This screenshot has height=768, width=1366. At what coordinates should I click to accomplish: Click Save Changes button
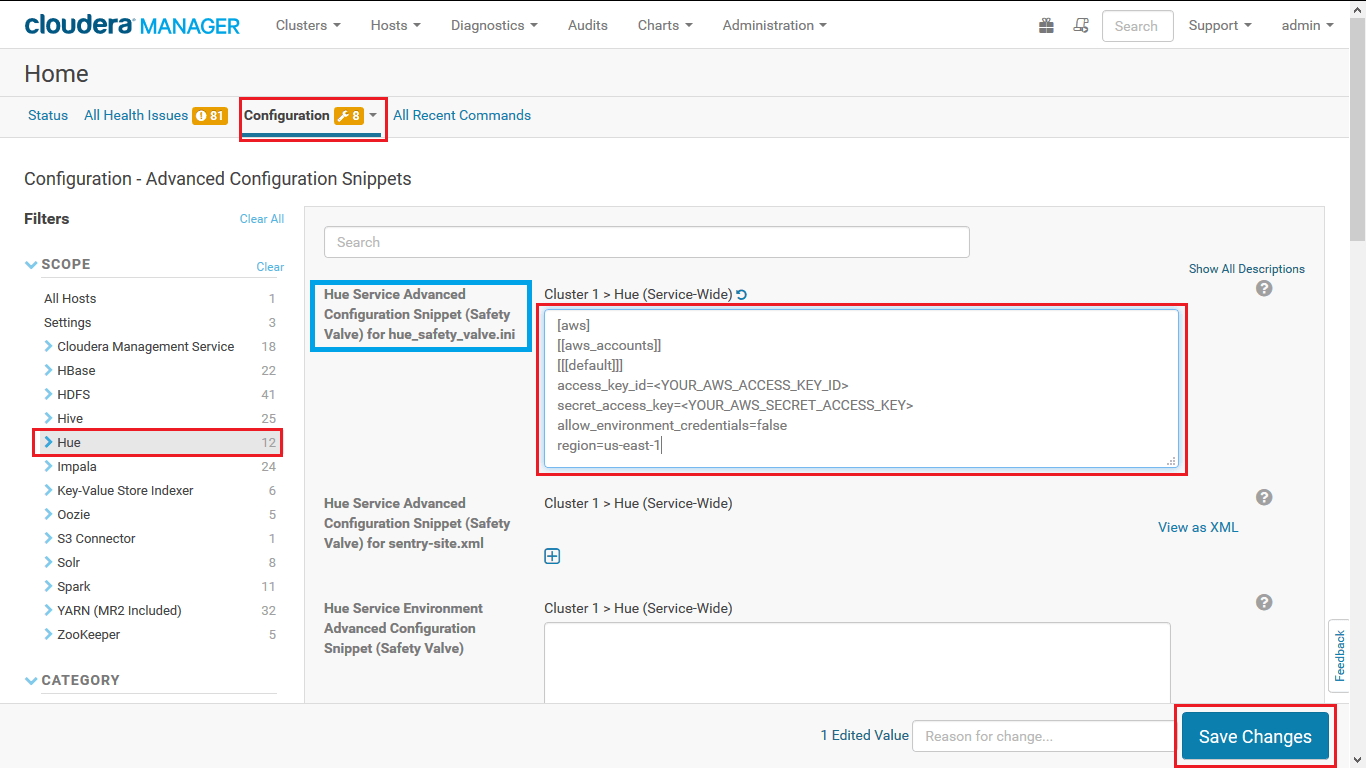1255,737
